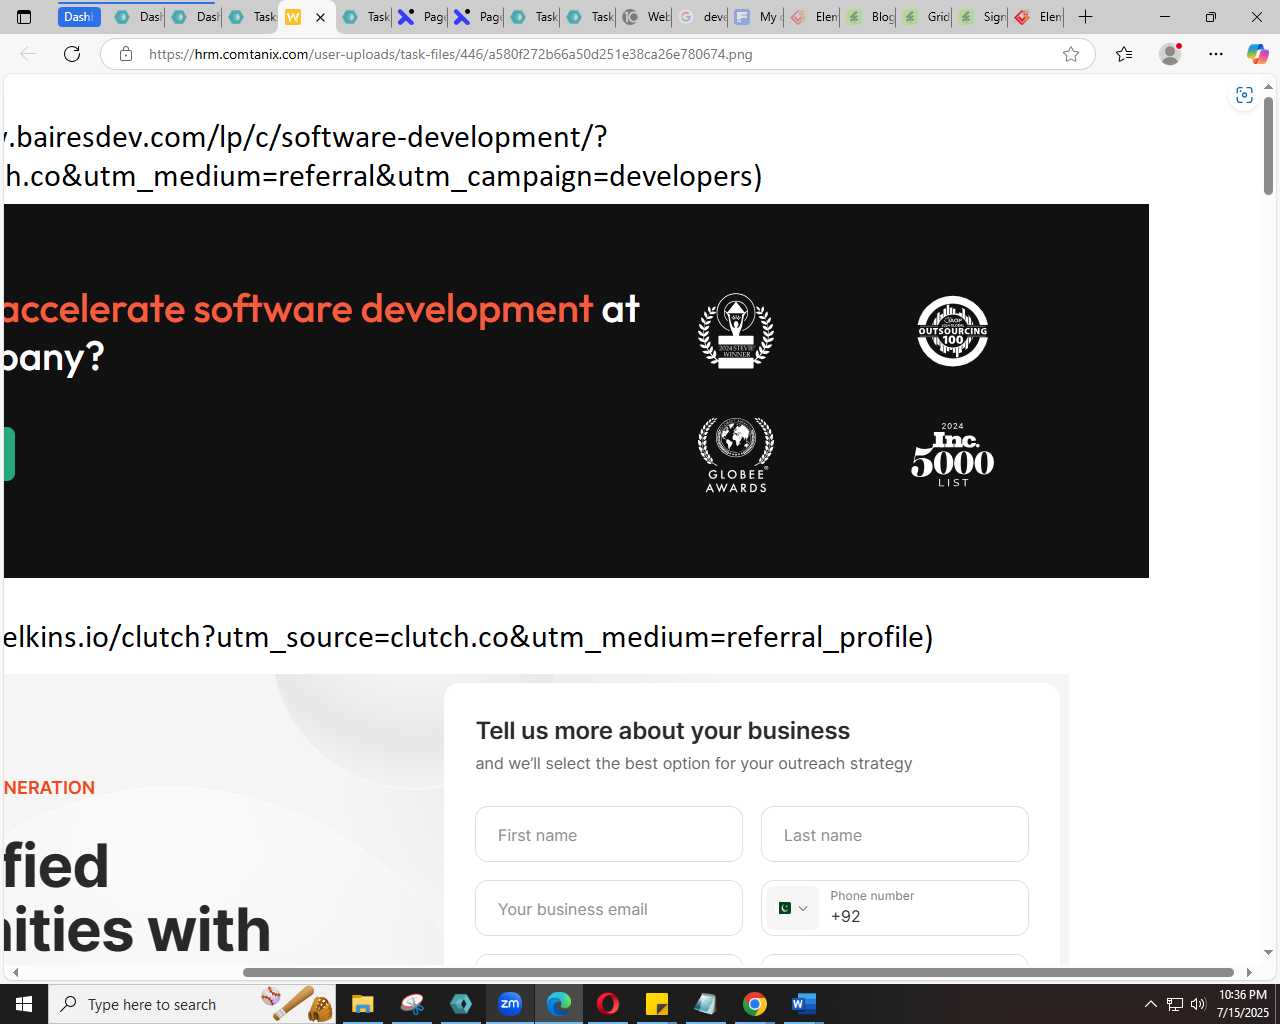Click the 'Tell us more about your business' heading
The image size is (1280, 1024).
(663, 731)
